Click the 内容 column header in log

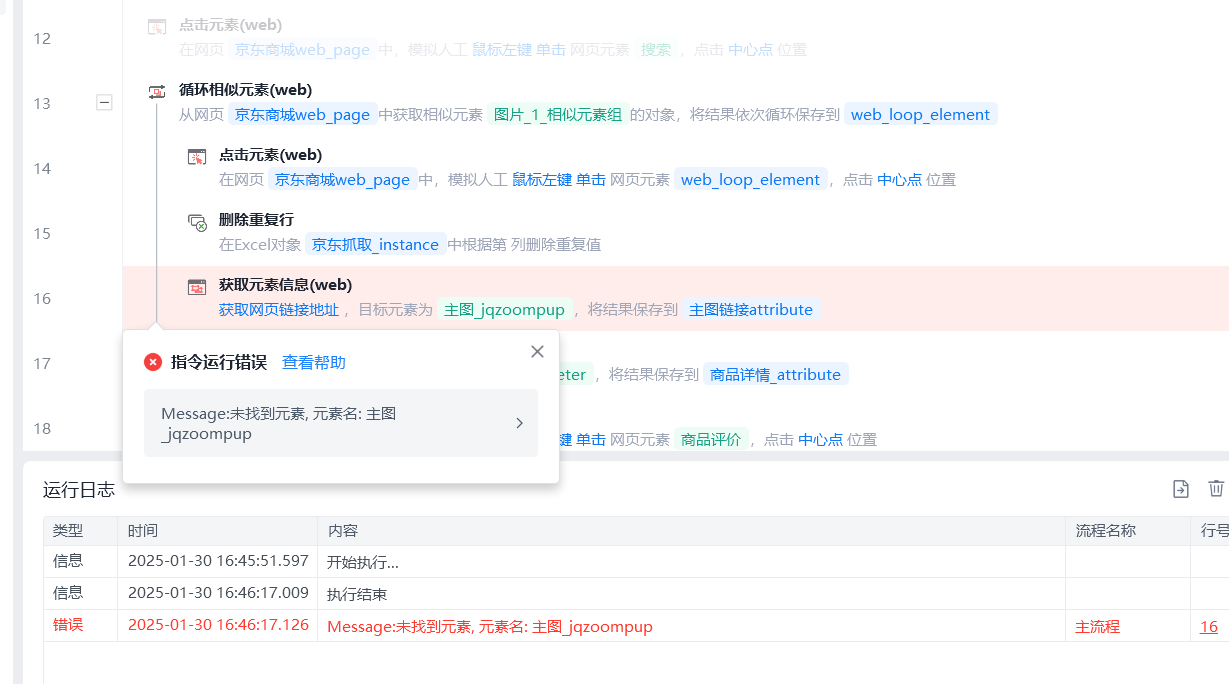tap(342, 531)
